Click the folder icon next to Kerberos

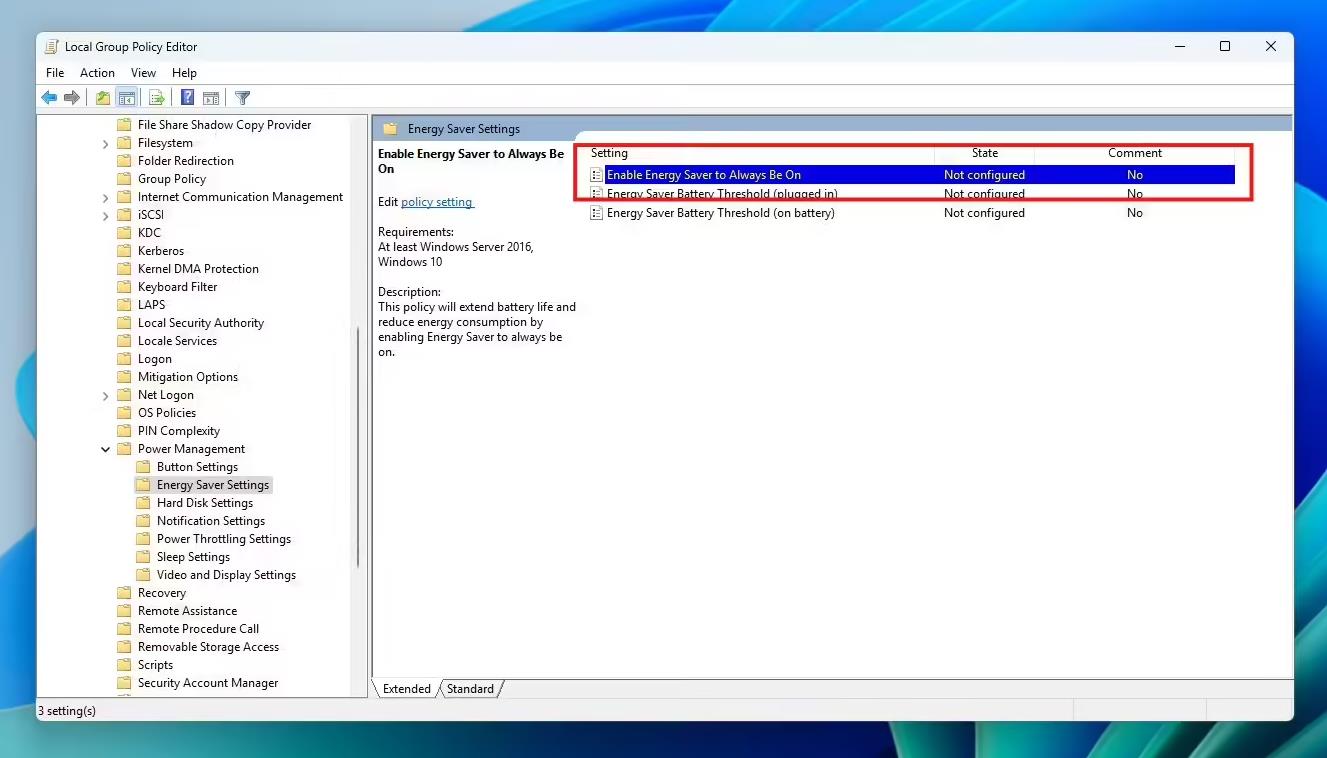pos(124,251)
